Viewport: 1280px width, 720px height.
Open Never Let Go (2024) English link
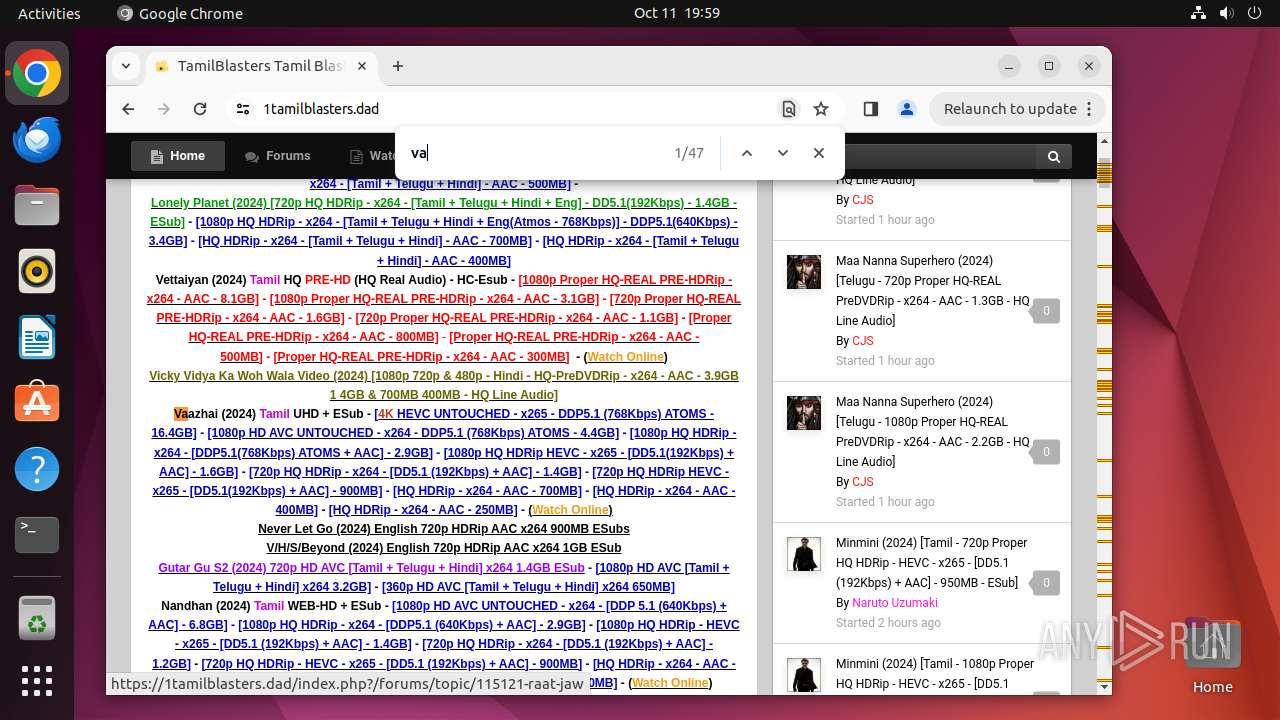coord(444,529)
